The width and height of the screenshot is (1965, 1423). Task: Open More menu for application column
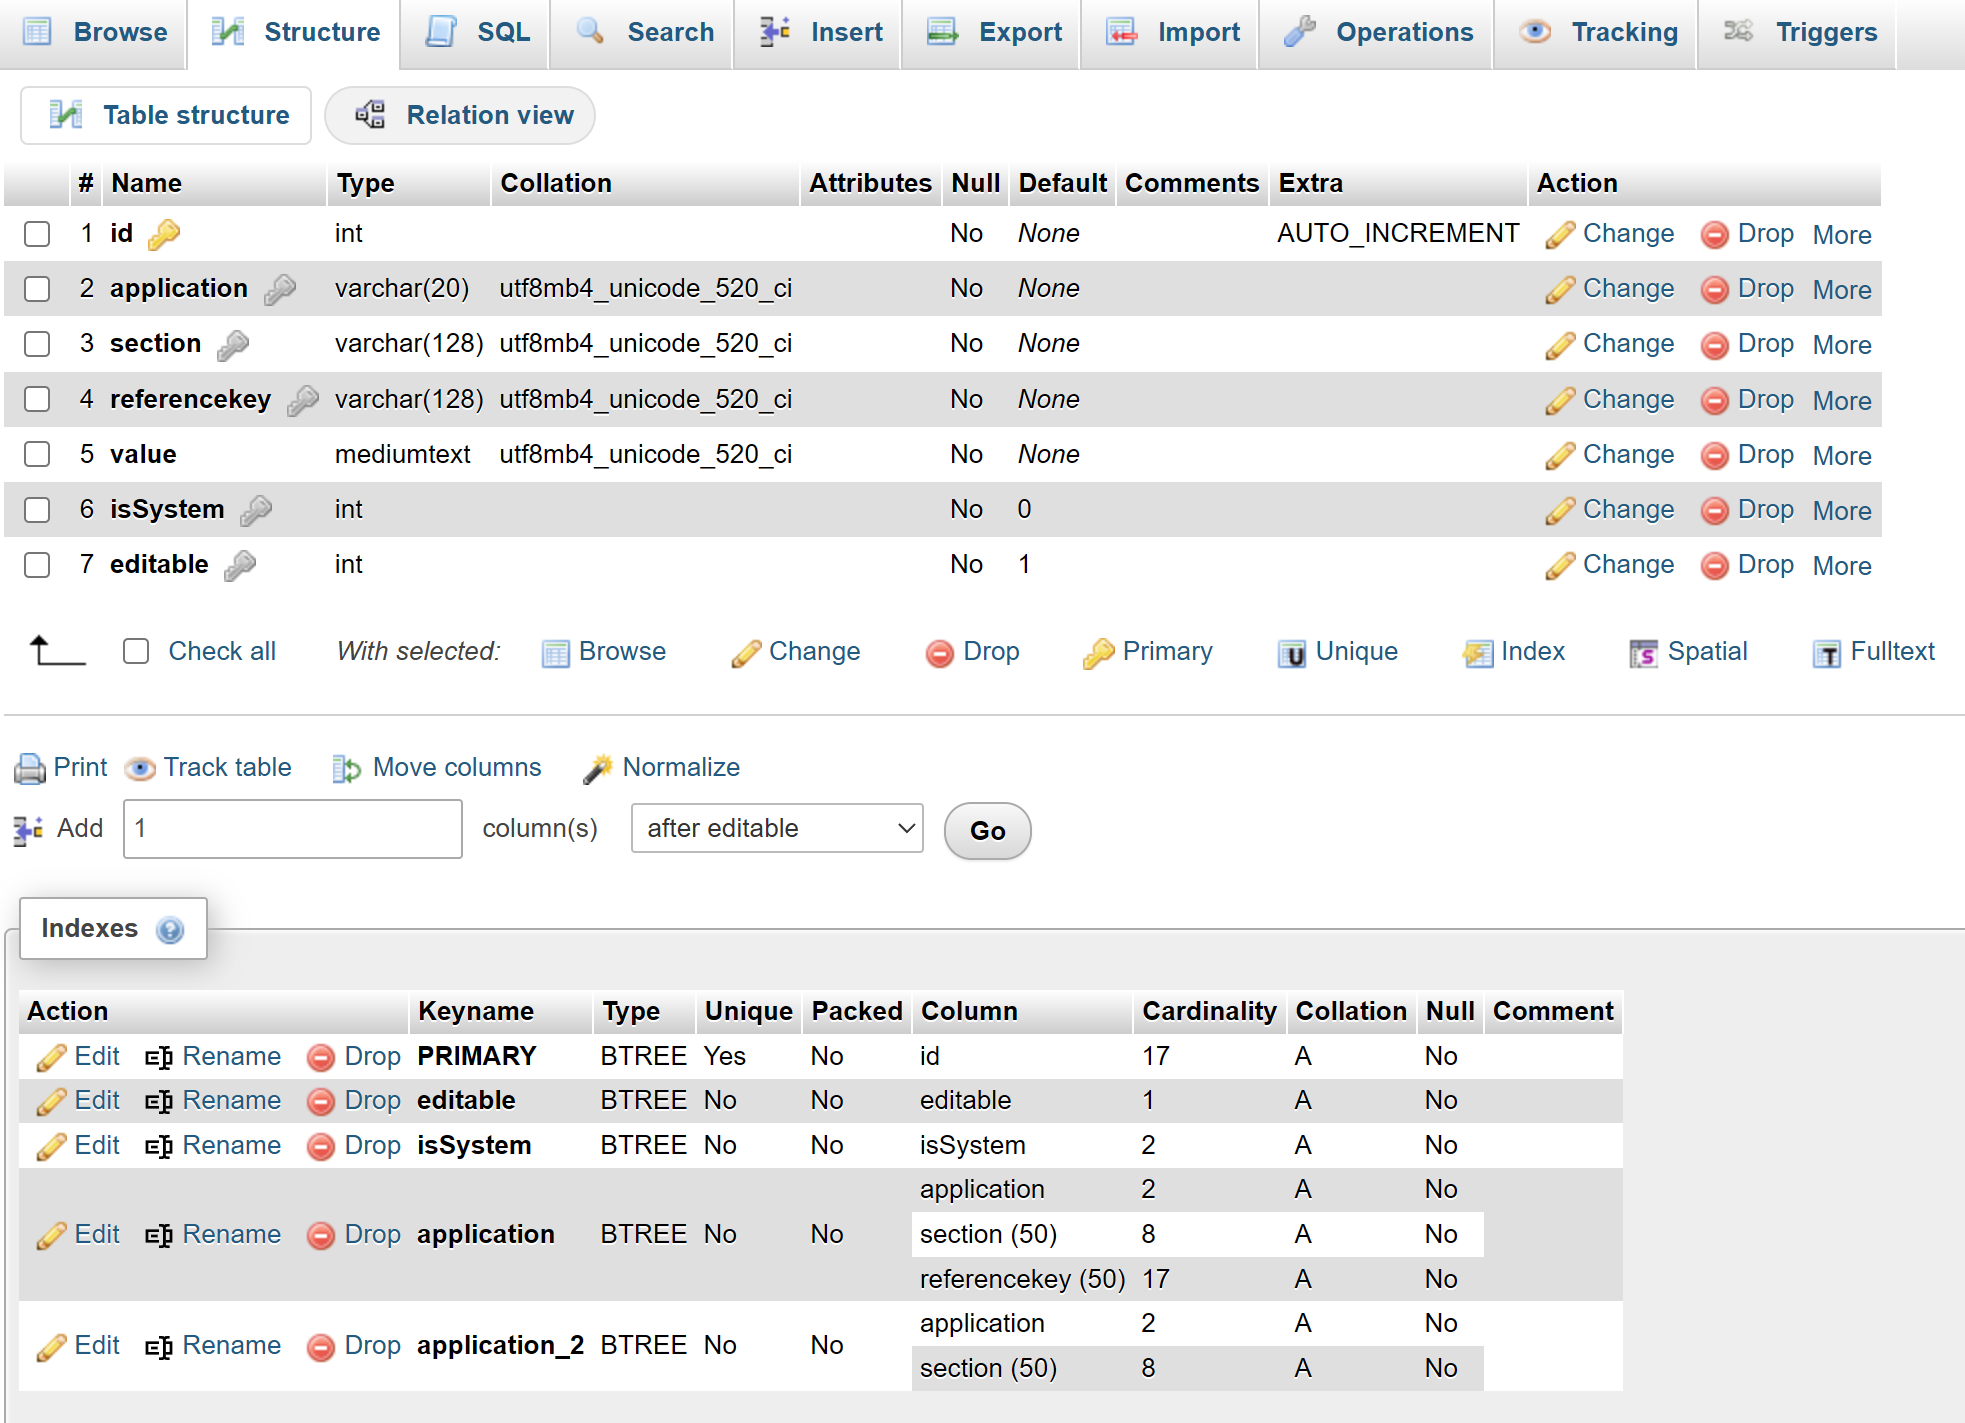1841,290
